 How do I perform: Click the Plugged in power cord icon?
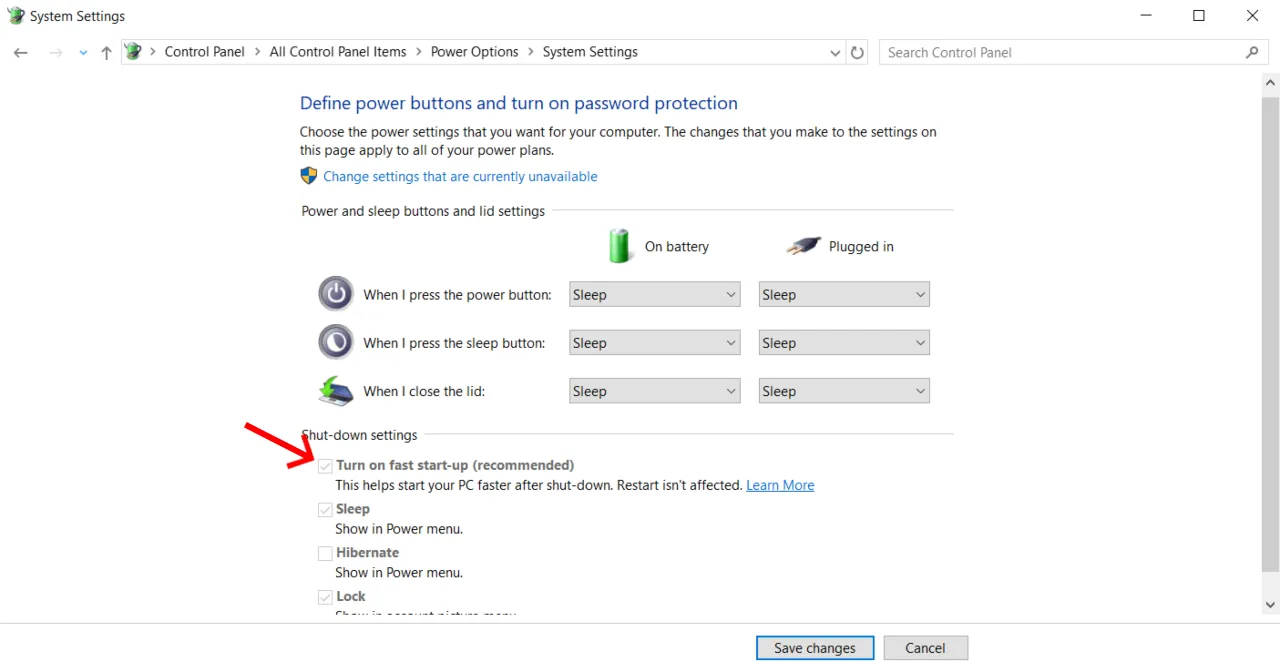[803, 245]
